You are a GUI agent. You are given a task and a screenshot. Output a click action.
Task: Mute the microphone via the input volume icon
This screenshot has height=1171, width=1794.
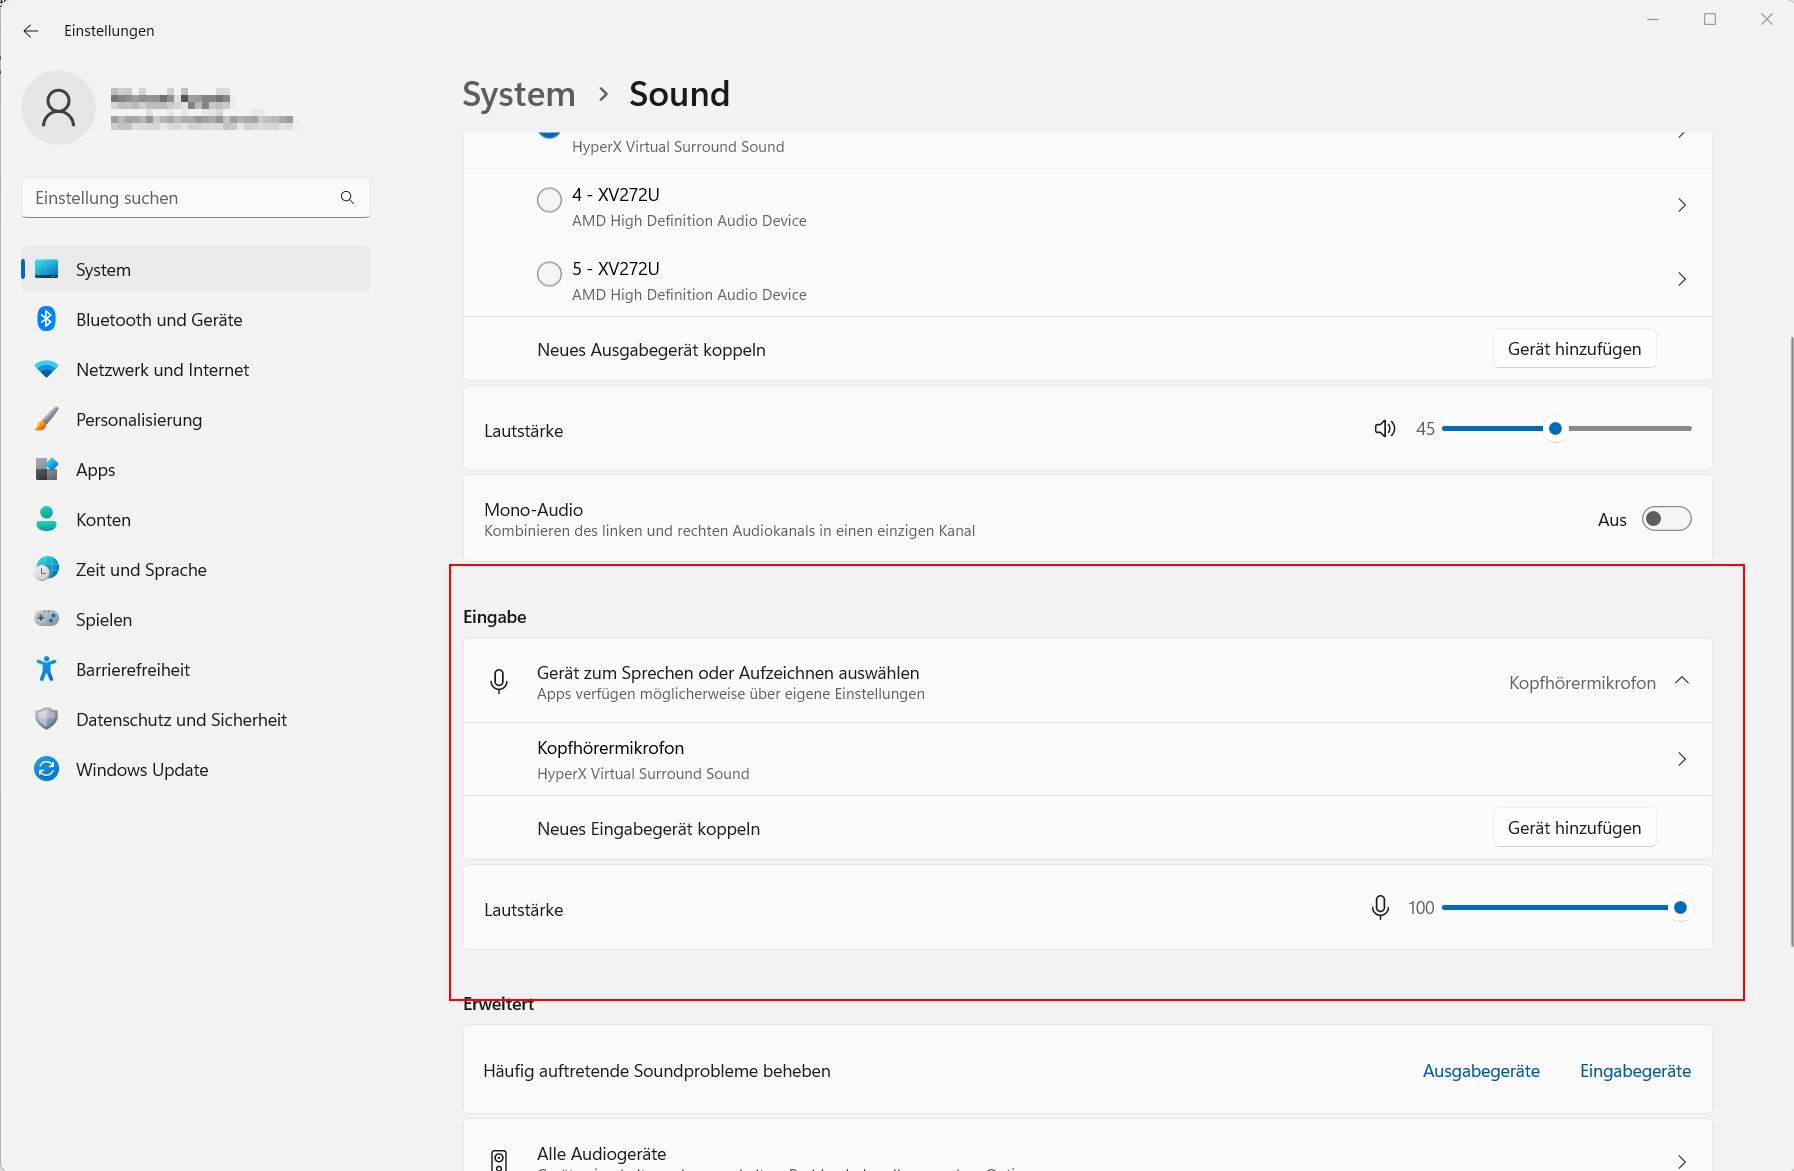[1380, 908]
